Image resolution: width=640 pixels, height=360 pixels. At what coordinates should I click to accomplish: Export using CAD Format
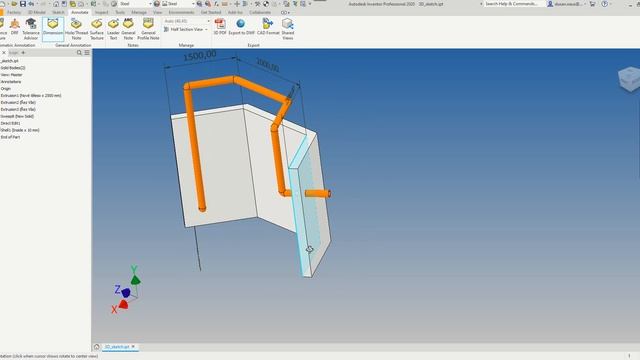coord(268,27)
